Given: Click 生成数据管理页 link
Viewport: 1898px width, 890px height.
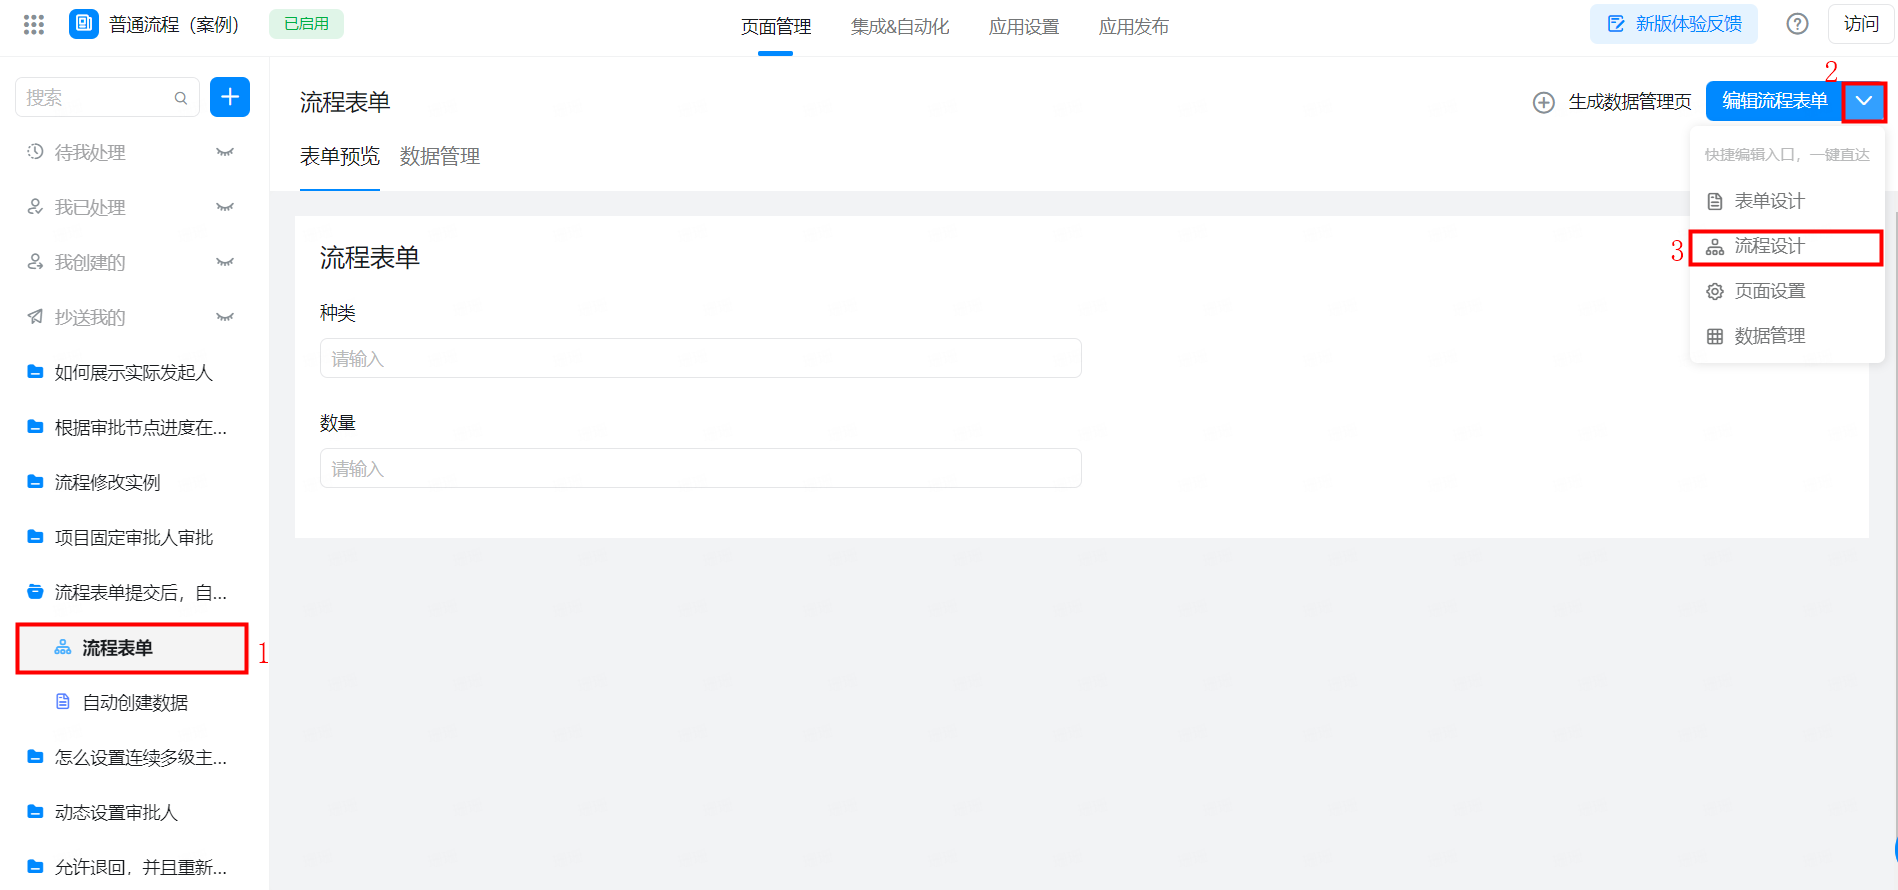Looking at the screenshot, I should tap(1630, 102).
